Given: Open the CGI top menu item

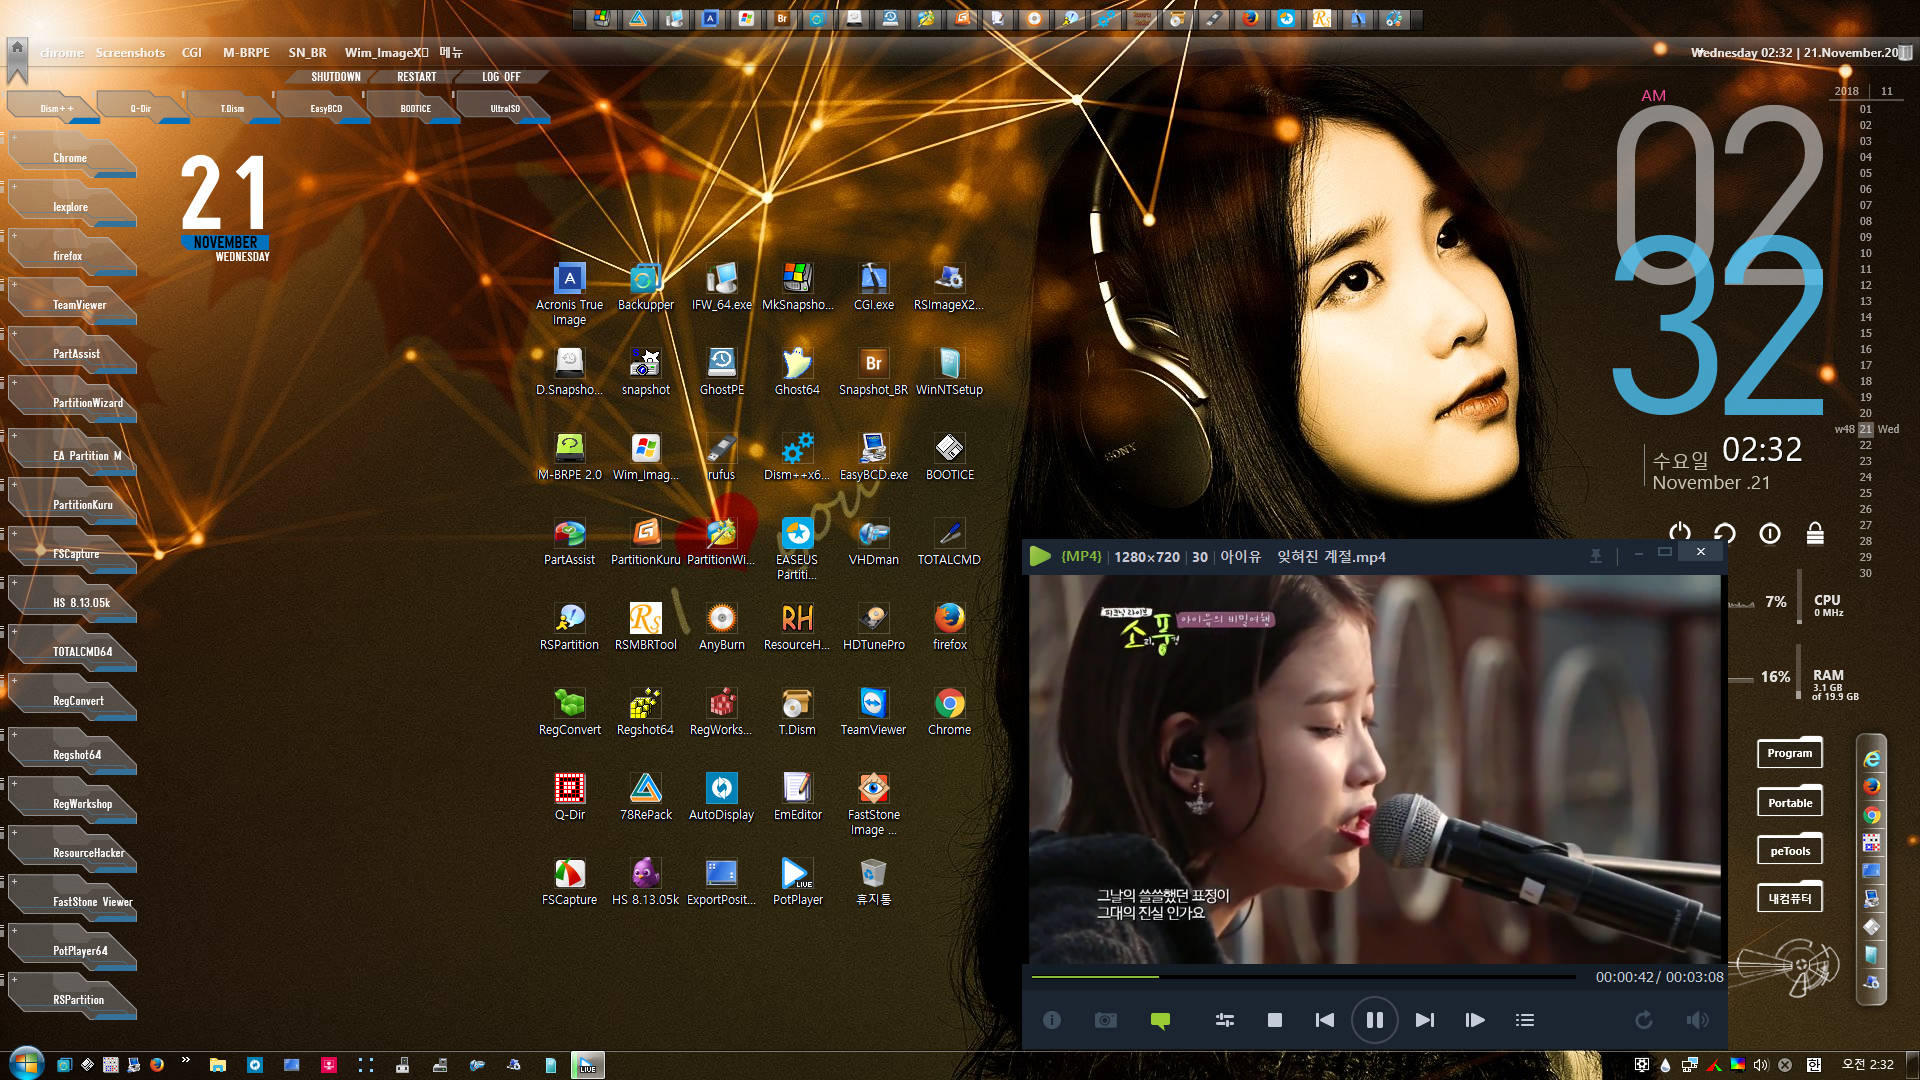Looking at the screenshot, I should pyautogui.click(x=191, y=53).
